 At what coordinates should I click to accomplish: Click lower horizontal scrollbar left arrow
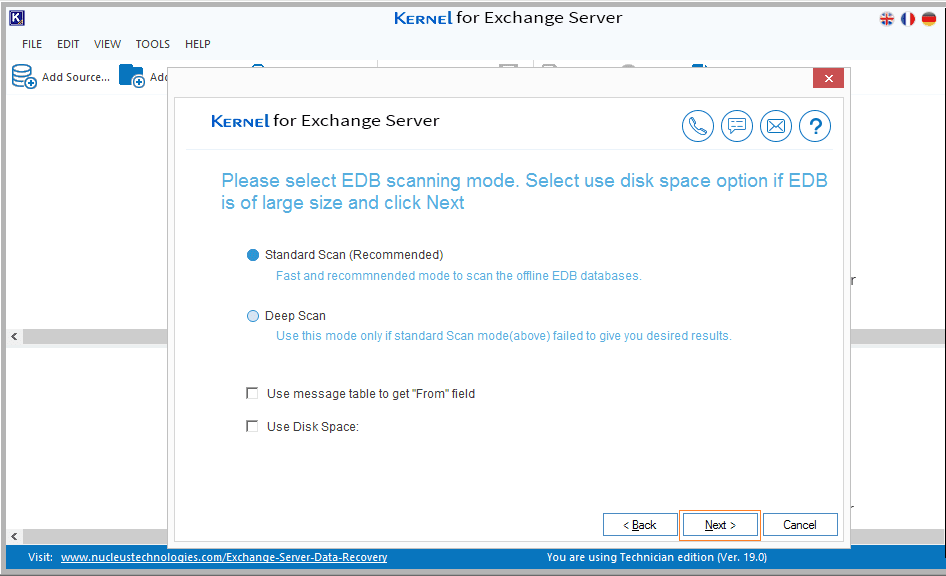point(14,536)
